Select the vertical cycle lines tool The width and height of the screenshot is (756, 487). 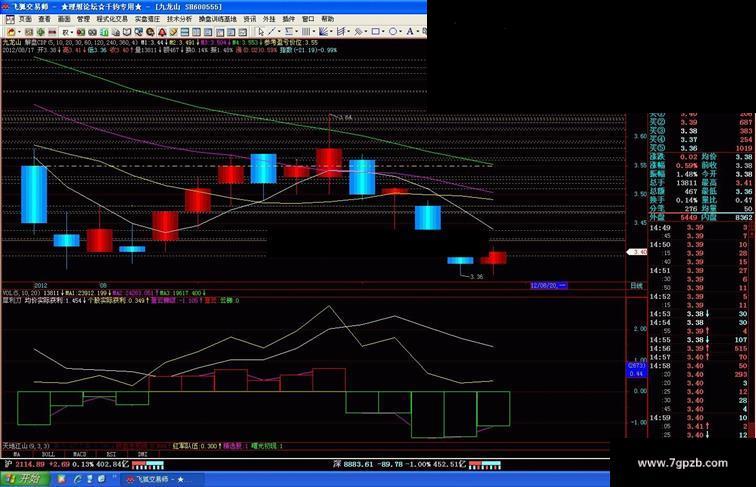[306, 32]
